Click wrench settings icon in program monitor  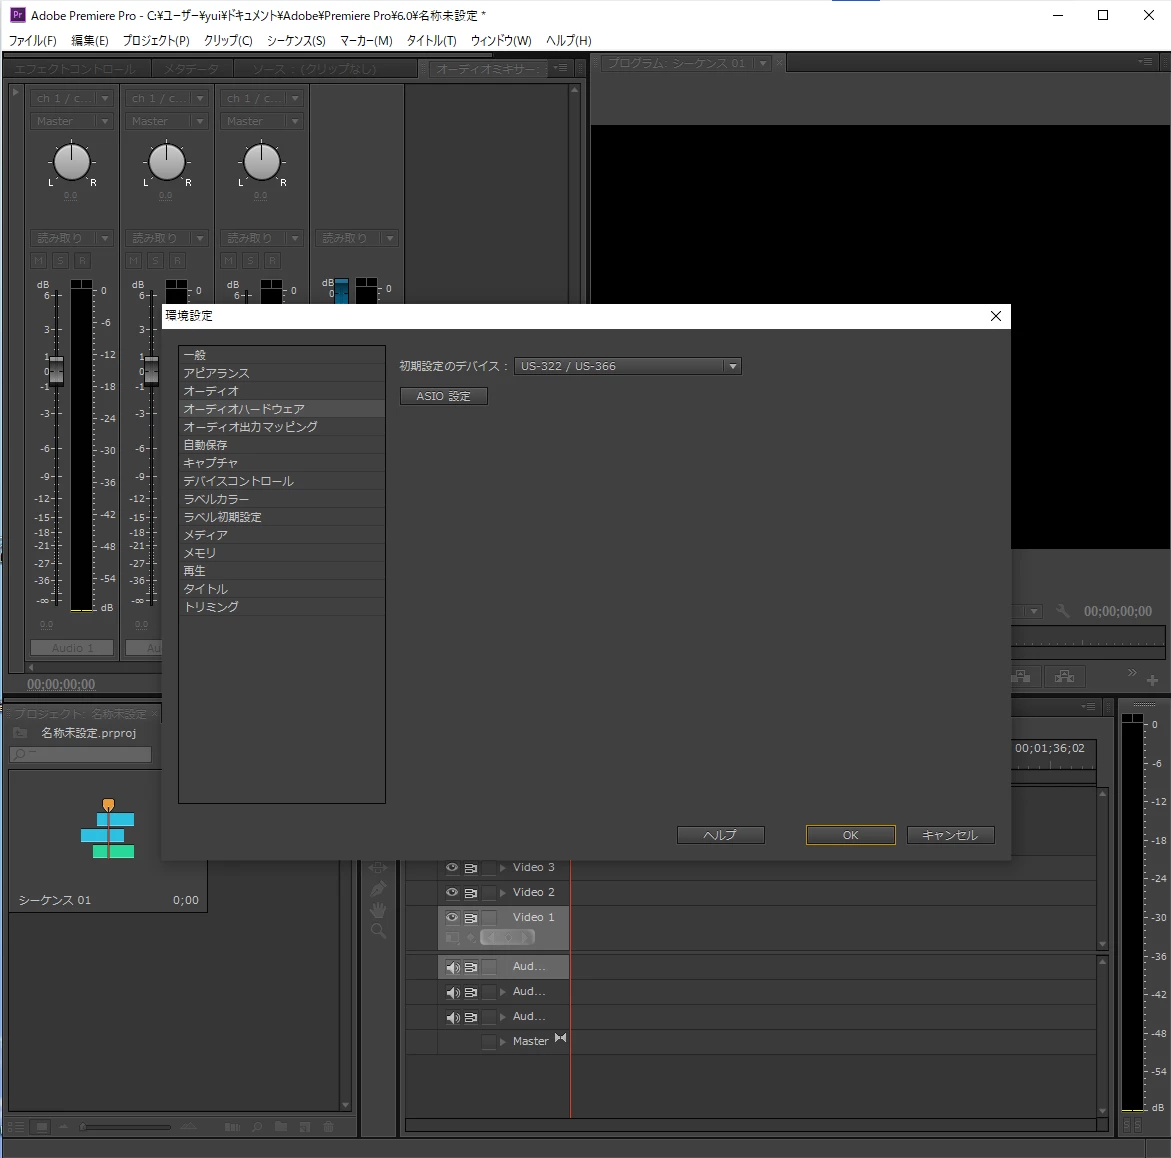pos(1062,611)
